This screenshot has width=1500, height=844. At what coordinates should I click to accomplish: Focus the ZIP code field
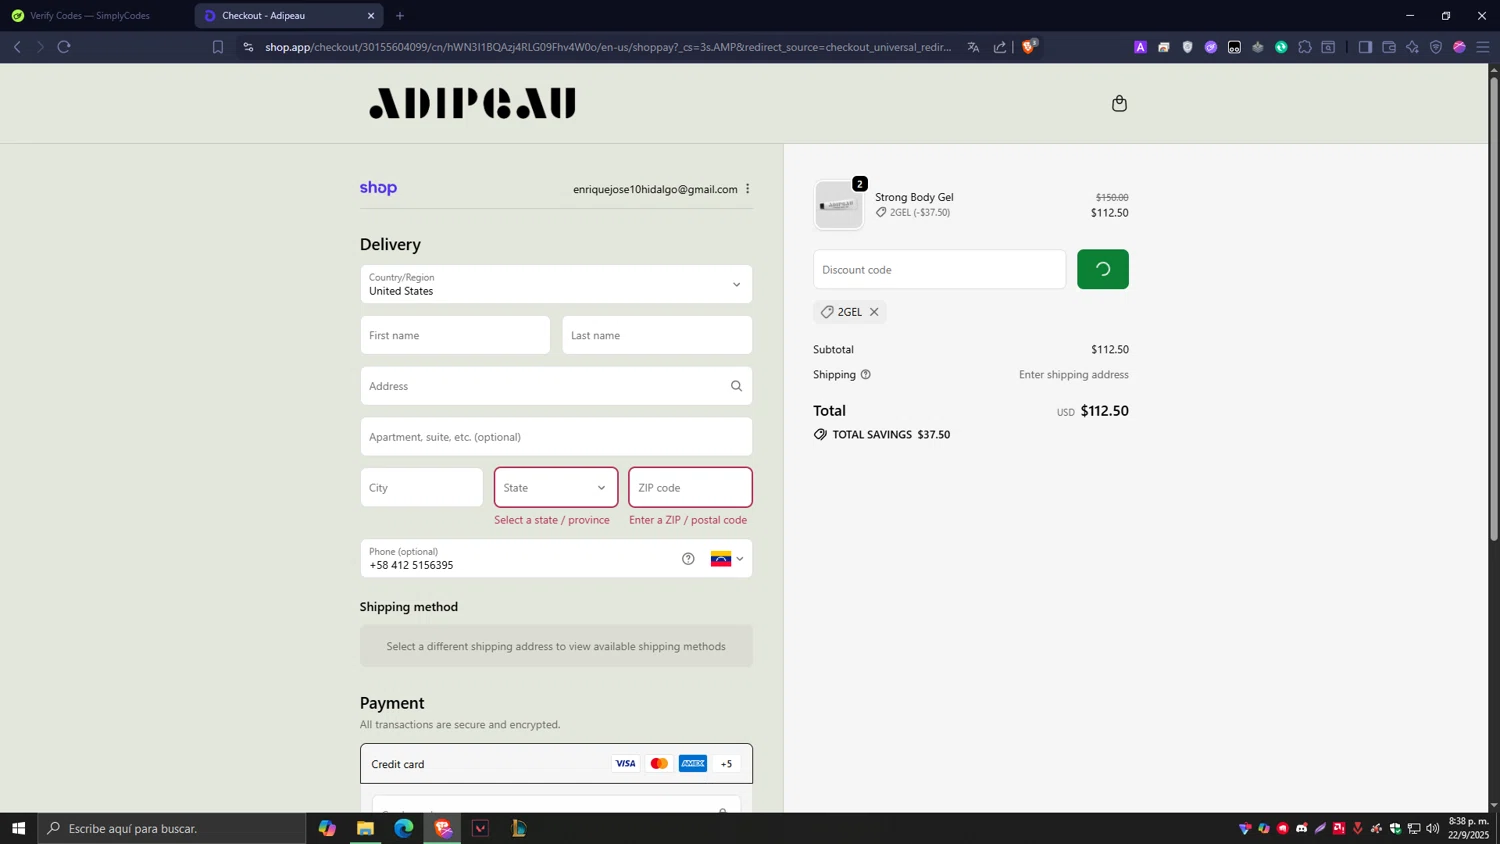690,487
